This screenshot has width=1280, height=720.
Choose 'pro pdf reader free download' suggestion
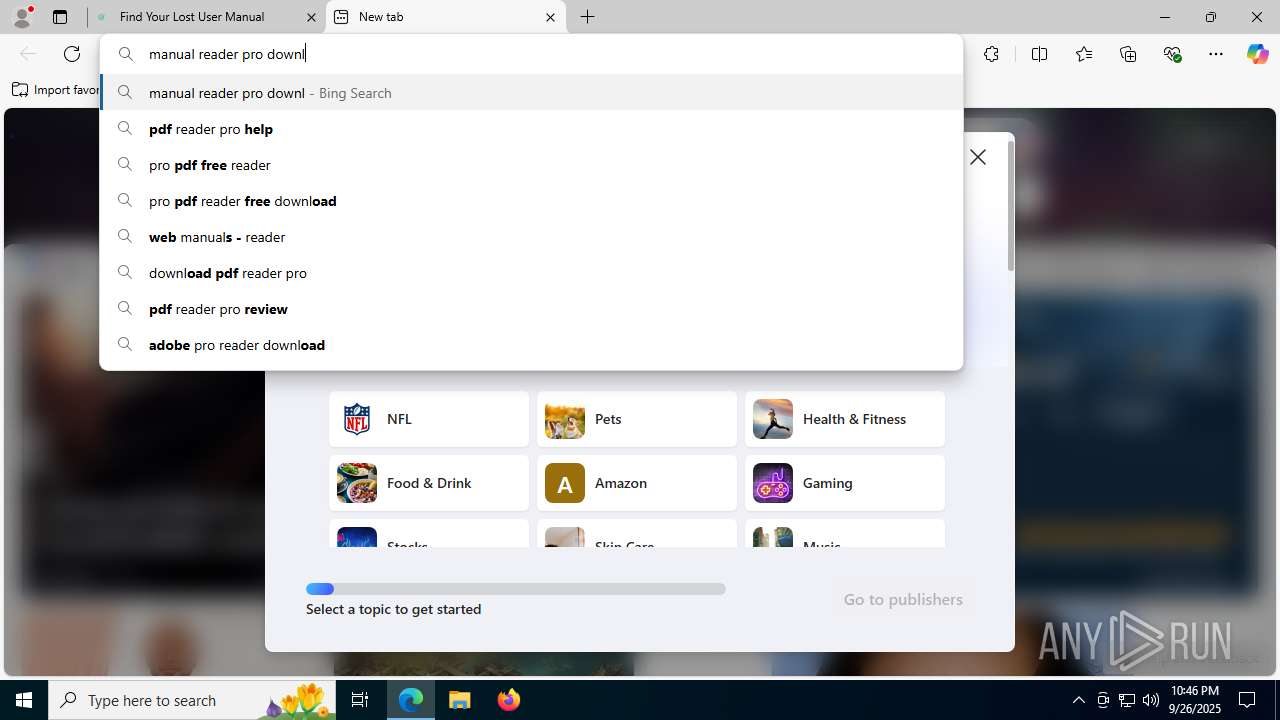pyautogui.click(x=531, y=201)
